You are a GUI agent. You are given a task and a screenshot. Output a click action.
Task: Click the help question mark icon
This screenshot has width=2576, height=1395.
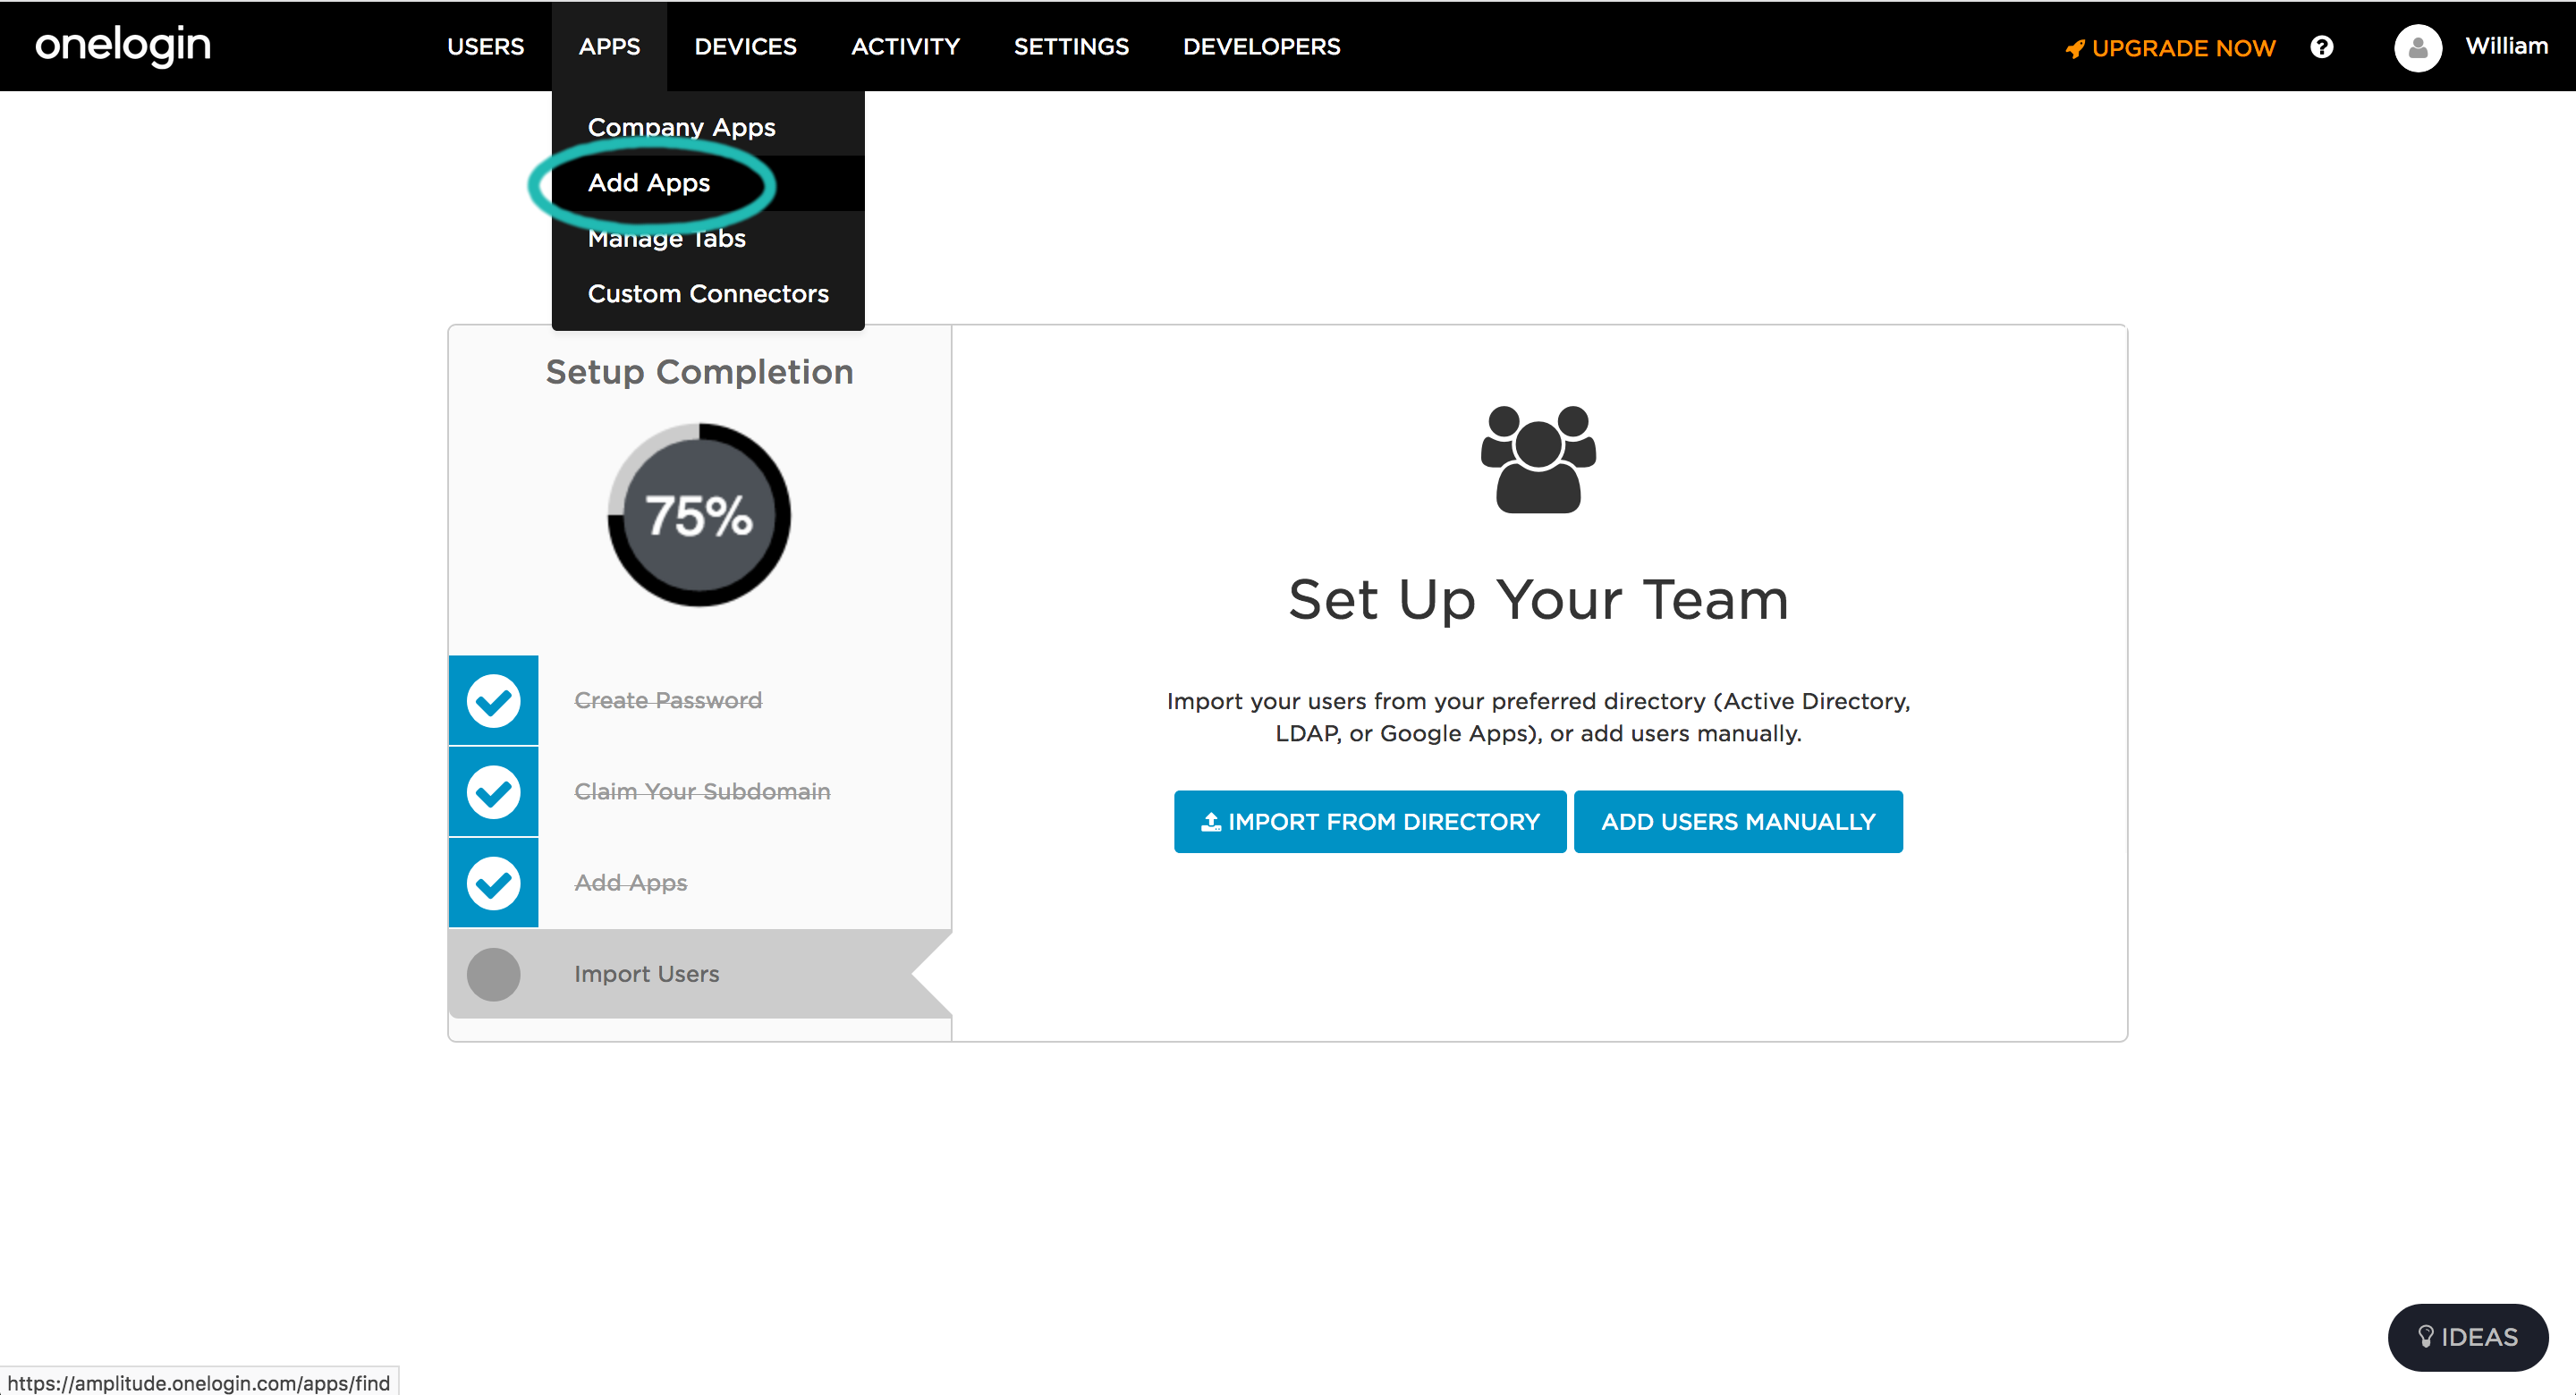(x=2321, y=47)
